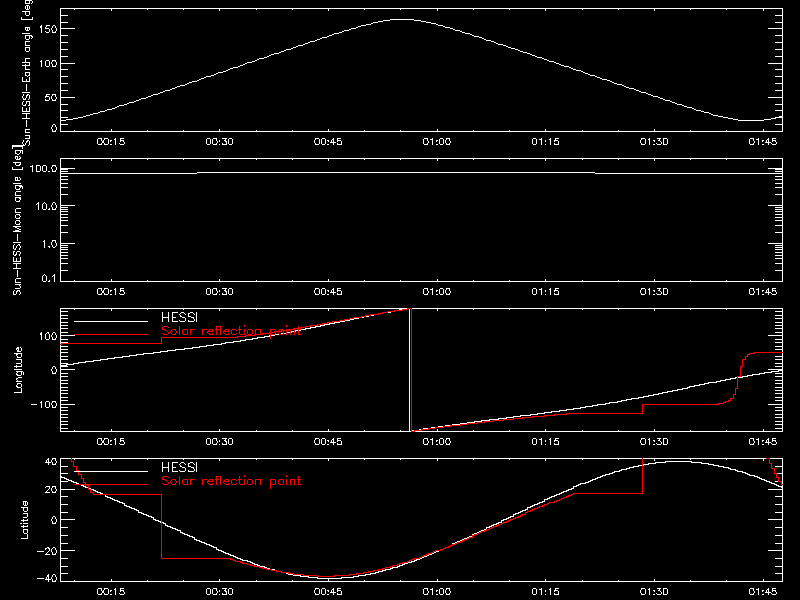Screen dimensions: 800x600
Task: Click the Latitude axis title
Action: pyautogui.click(x=24, y=519)
